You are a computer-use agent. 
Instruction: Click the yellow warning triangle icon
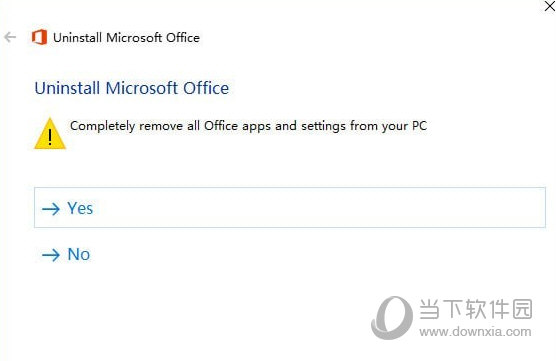pyautogui.click(x=50, y=133)
